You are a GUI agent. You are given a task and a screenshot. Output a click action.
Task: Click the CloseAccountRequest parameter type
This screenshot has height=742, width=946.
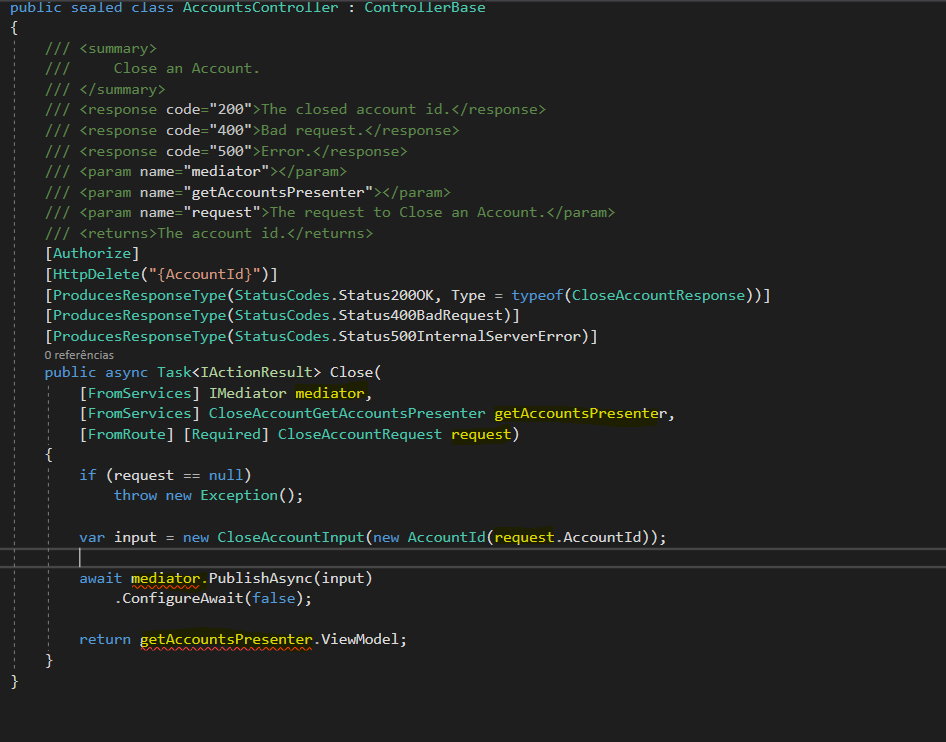[360, 435]
